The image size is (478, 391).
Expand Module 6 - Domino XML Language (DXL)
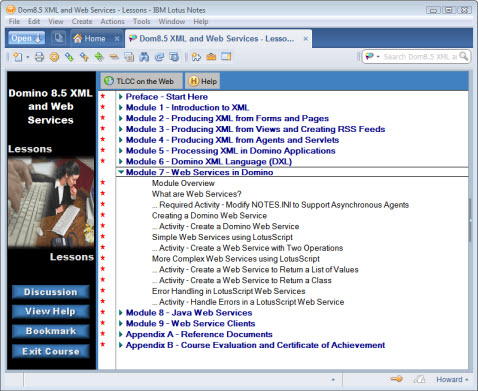[x=121, y=162]
